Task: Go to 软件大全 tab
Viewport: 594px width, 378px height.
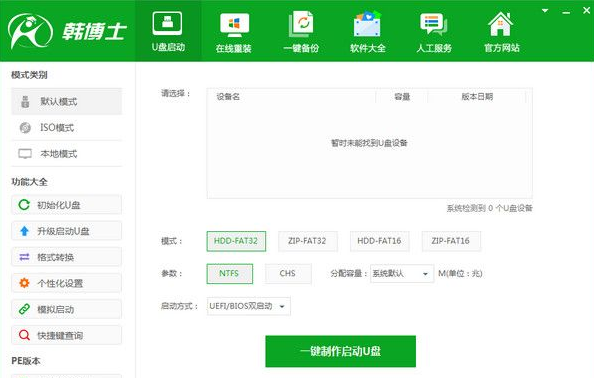Action: (x=367, y=32)
